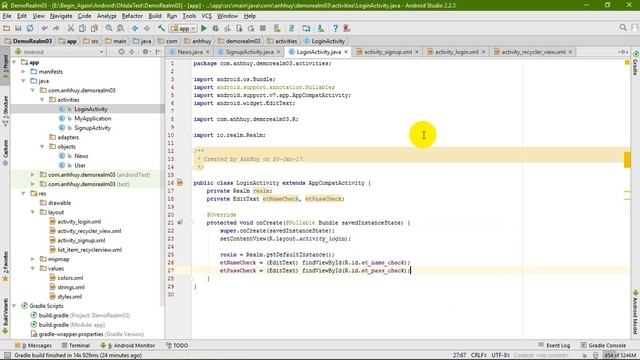The height and width of the screenshot is (360, 640).
Task: Click the activities breadcrumb in navigation bar
Action: 282,41
